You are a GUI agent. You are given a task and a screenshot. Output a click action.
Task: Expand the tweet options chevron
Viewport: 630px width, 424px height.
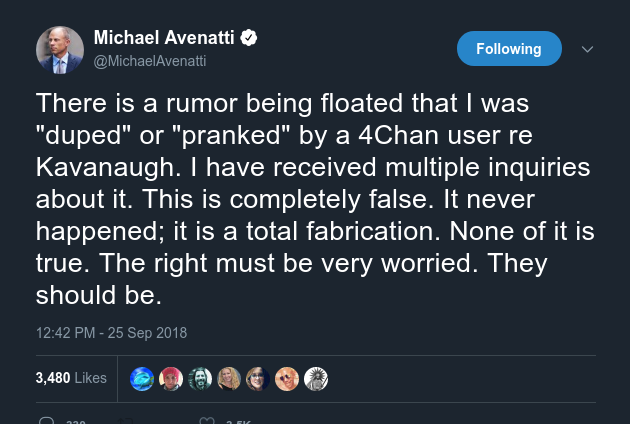tap(587, 49)
